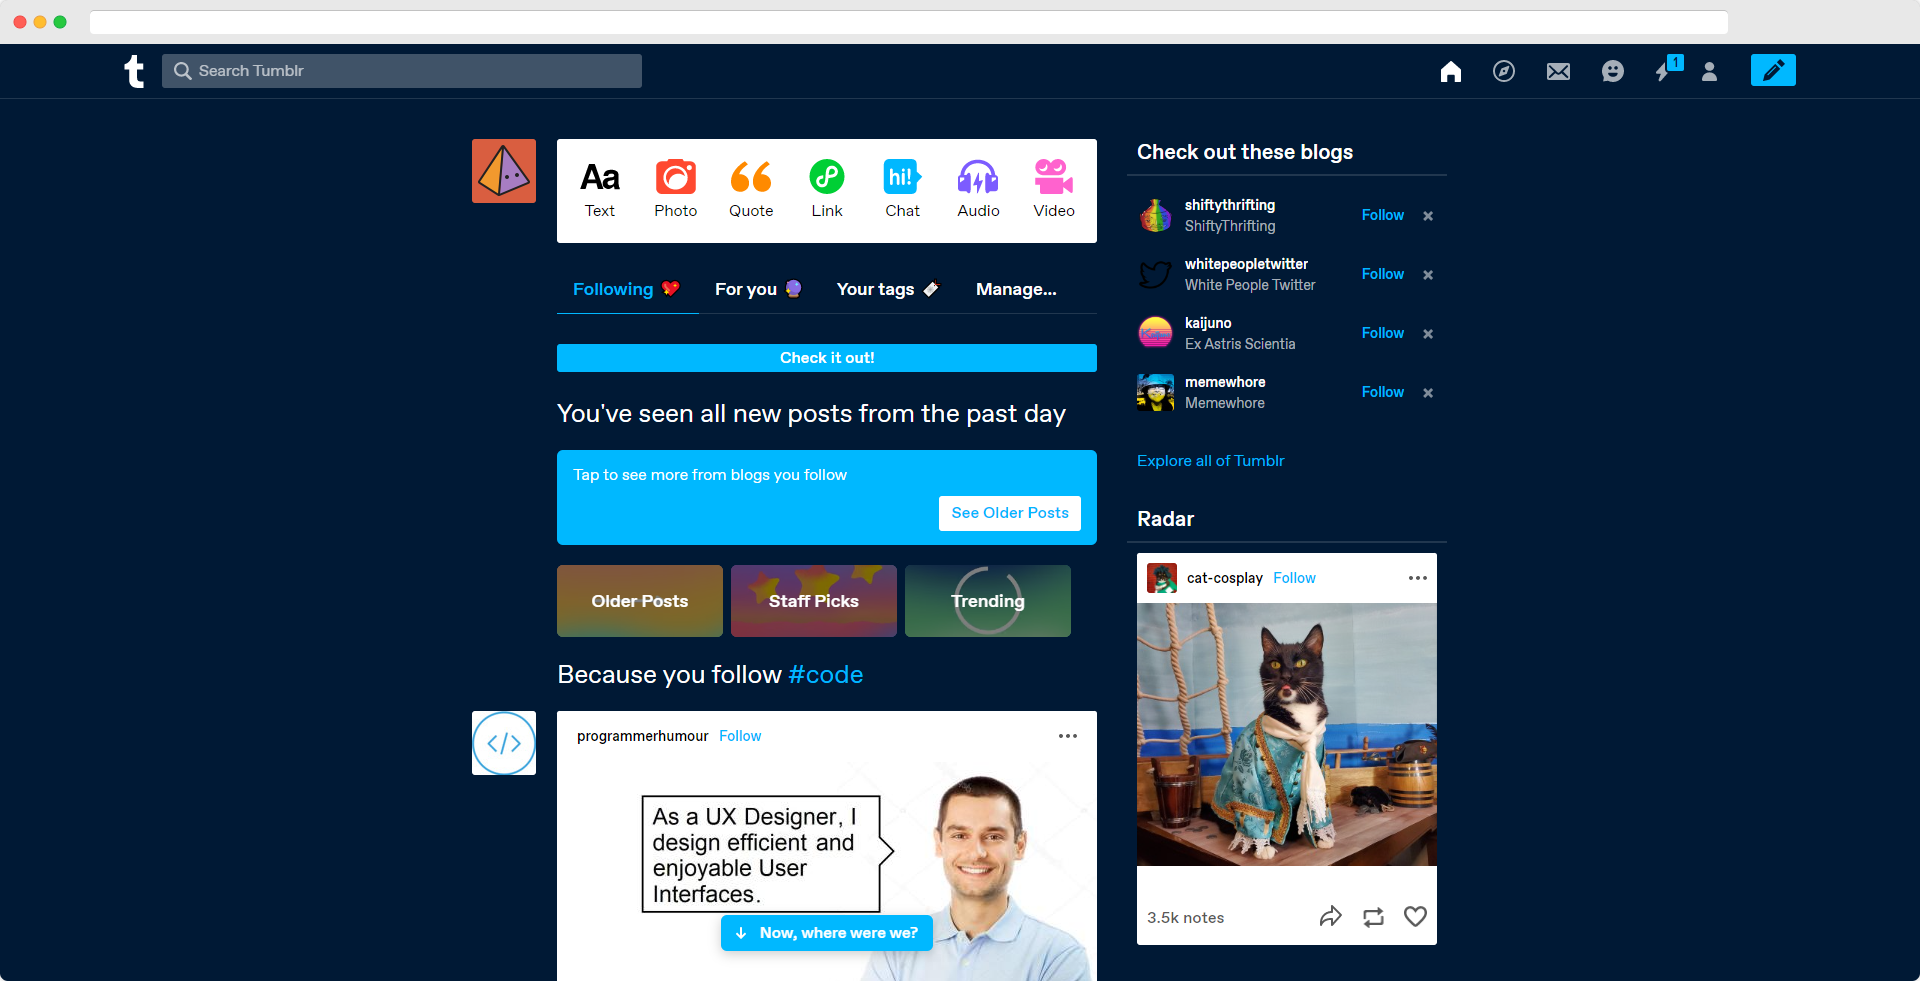Open the Account person icon

pos(1709,71)
